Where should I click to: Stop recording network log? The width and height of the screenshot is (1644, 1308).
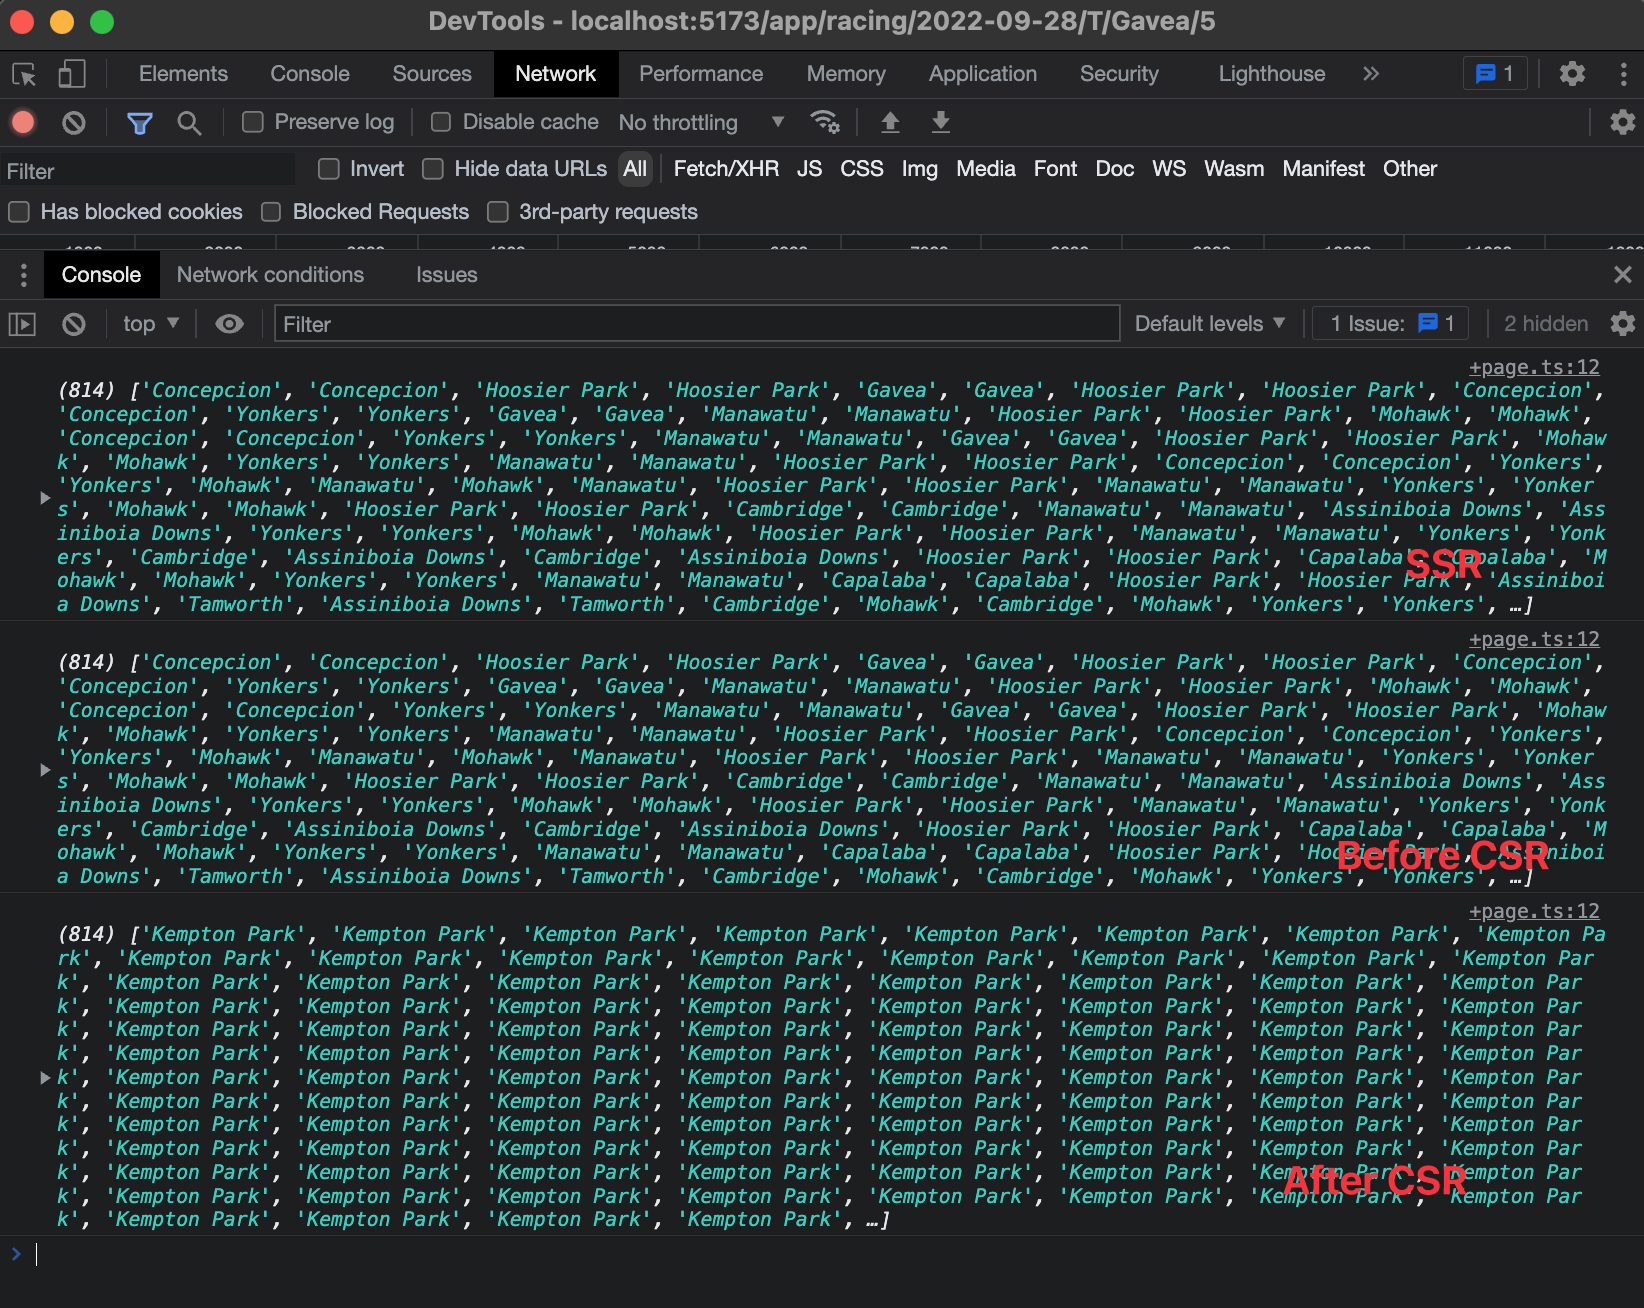coord(23,122)
